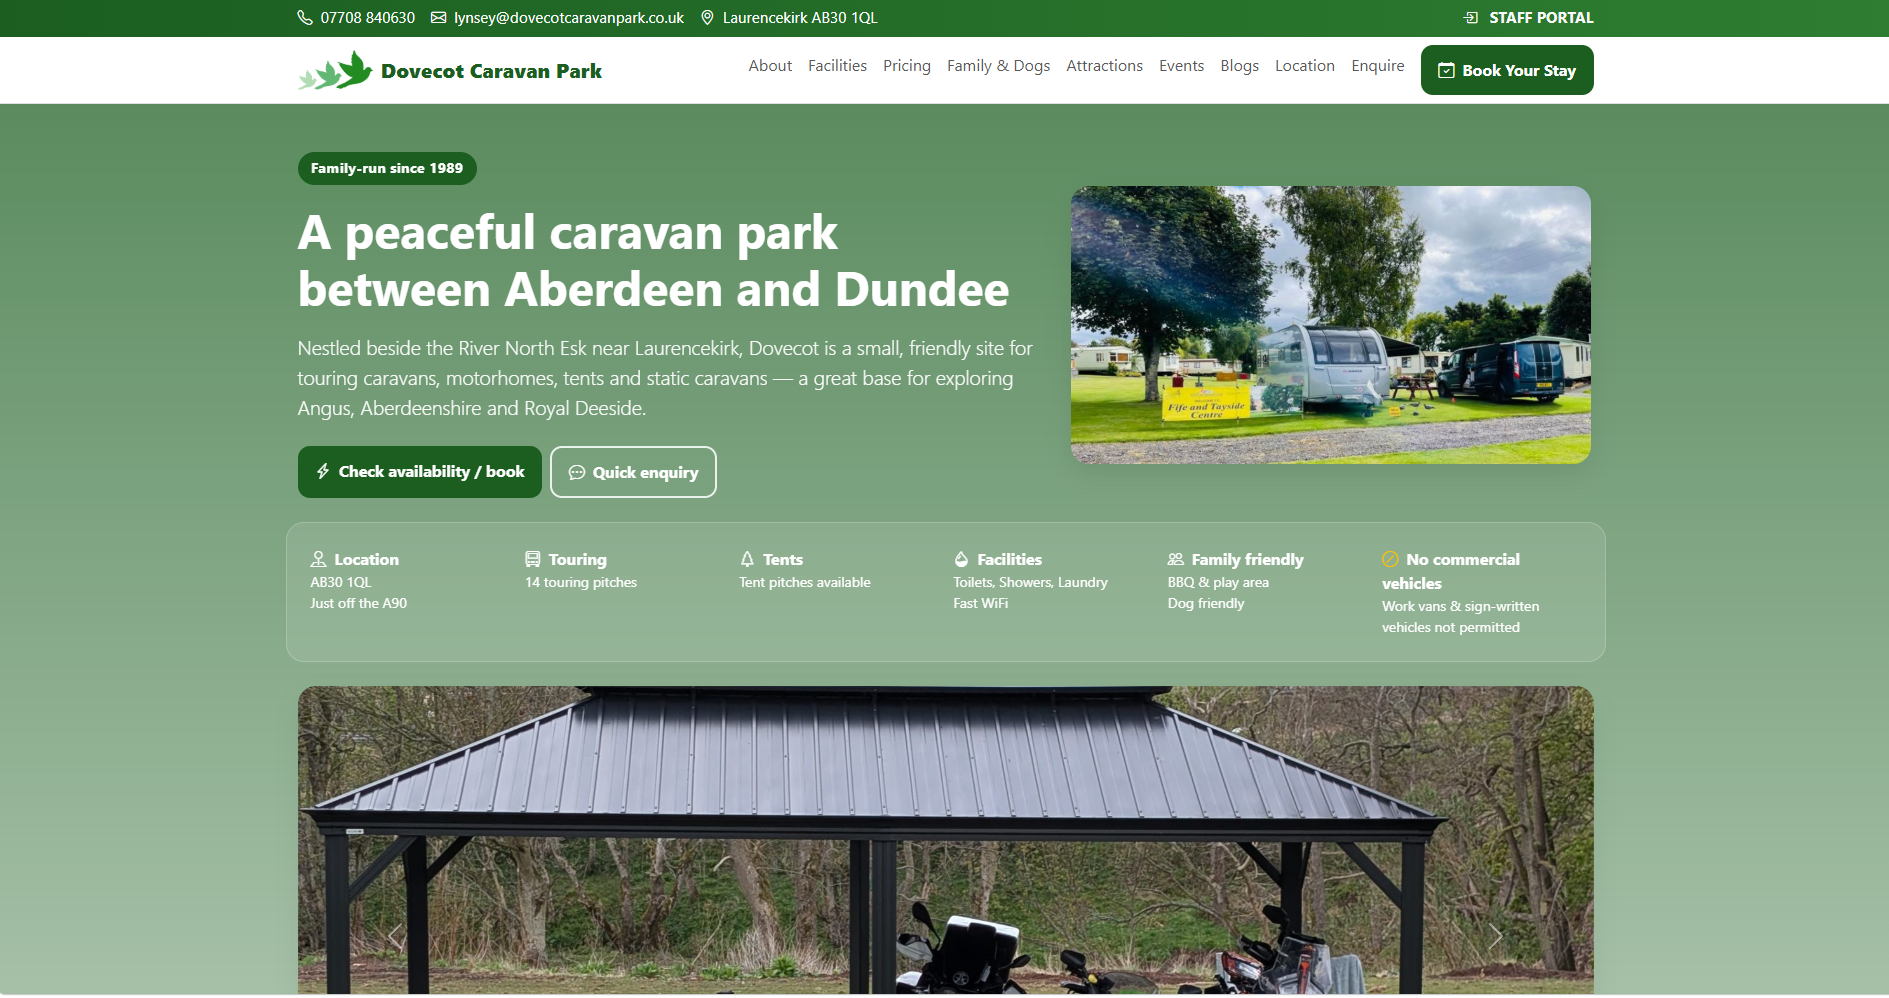This screenshot has width=1889, height=998.
Task: Click the 'Family friendly' heading
Action: point(1247,560)
